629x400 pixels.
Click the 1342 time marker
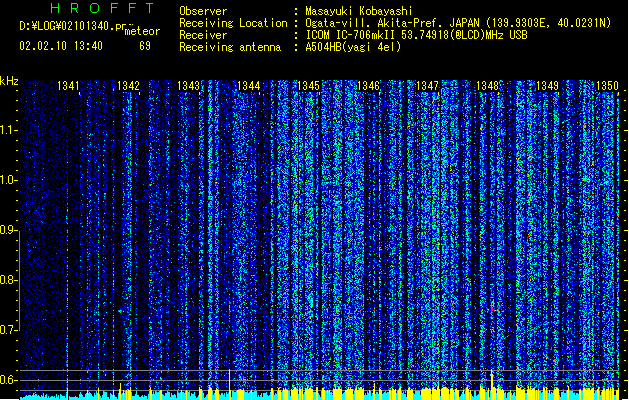click(128, 86)
